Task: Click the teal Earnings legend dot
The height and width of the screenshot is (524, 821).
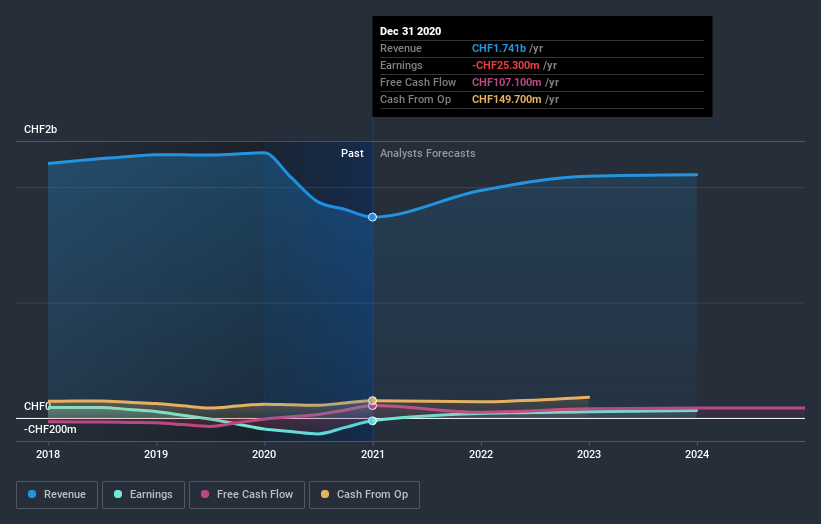Action: point(118,494)
